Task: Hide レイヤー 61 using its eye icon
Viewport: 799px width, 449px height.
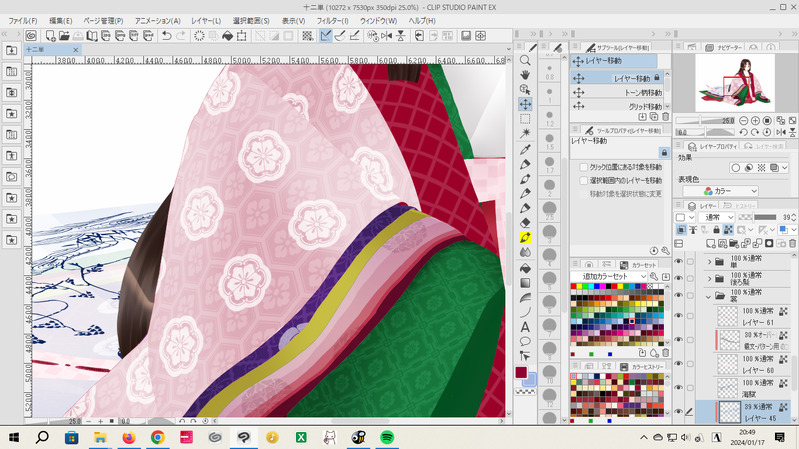Action: click(679, 315)
